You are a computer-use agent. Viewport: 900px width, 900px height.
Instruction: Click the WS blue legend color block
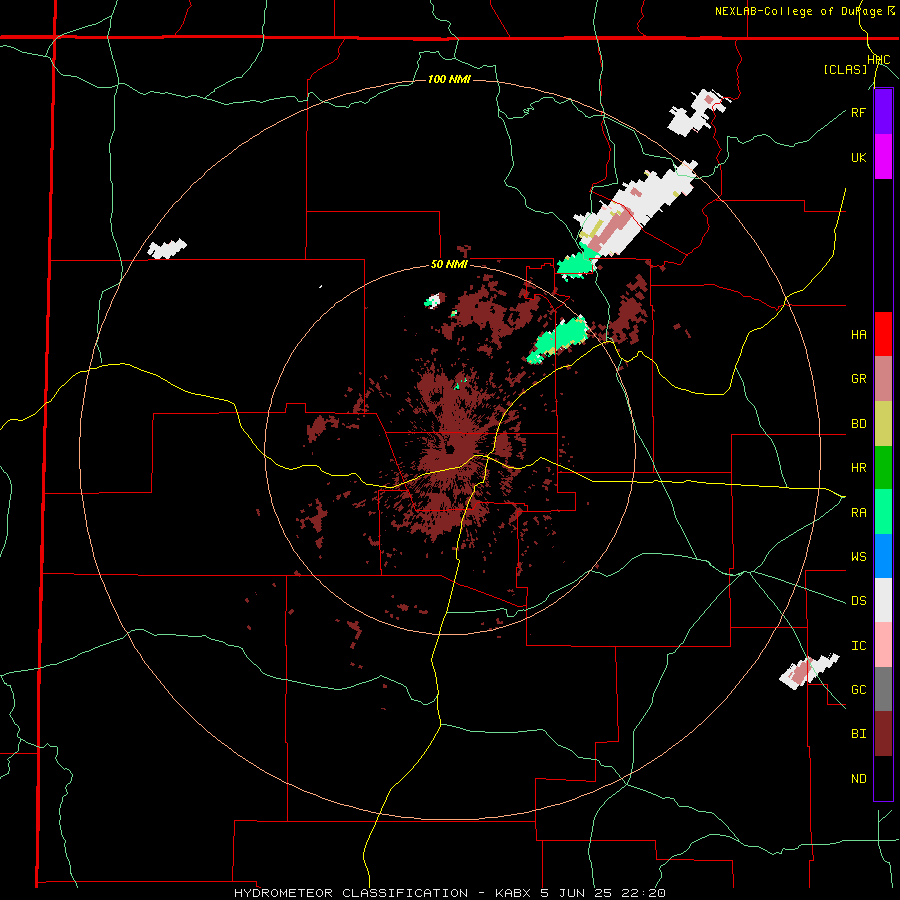coord(883,556)
